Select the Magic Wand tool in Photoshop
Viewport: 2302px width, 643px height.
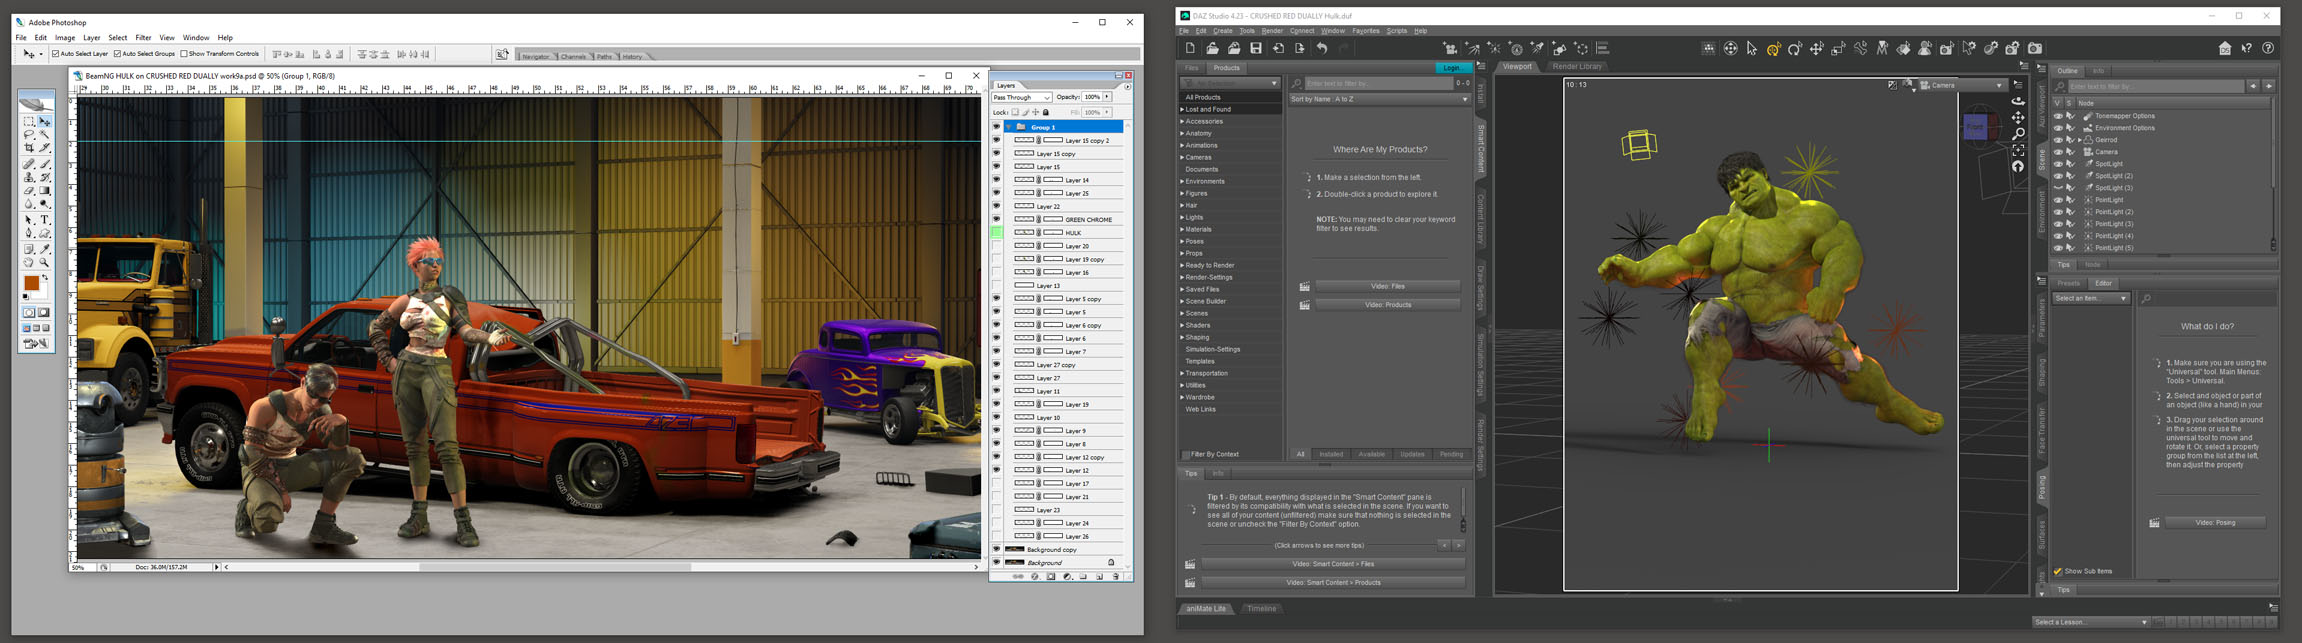pos(44,134)
